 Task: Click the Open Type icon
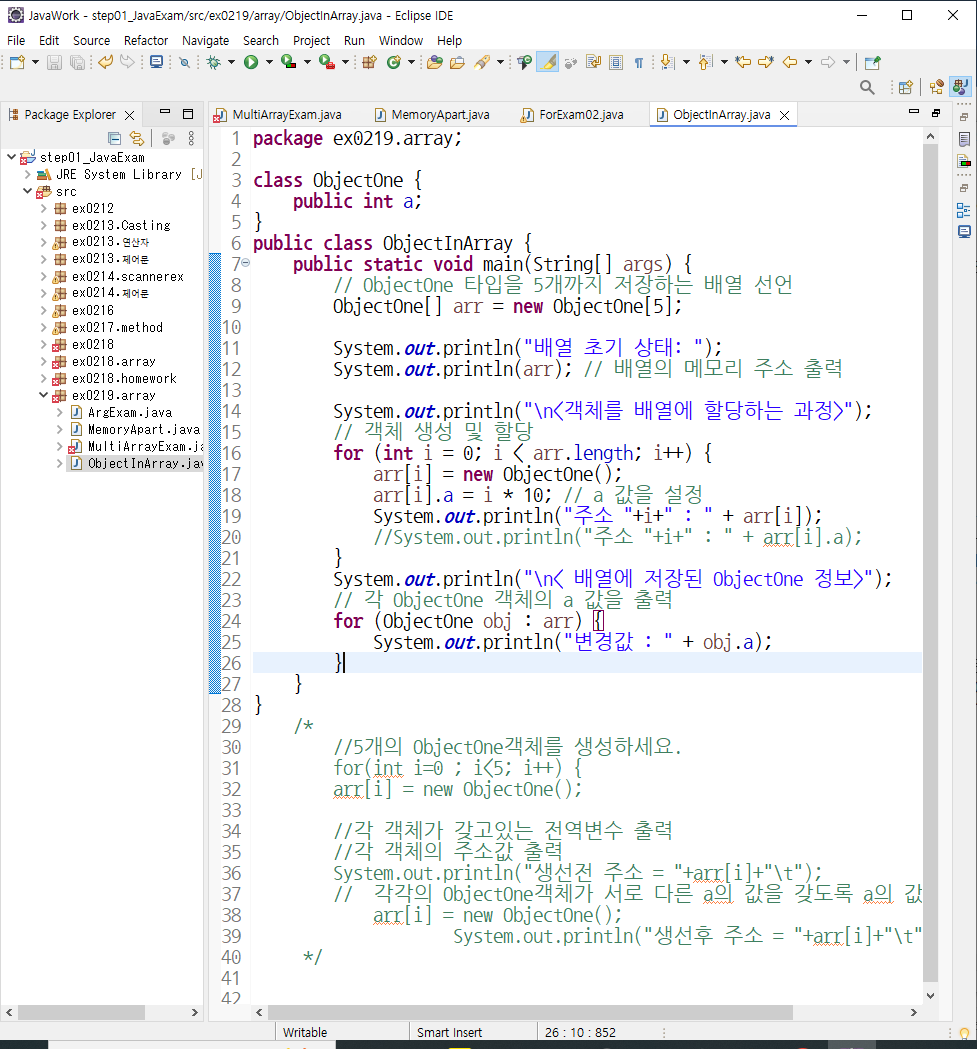click(435, 62)
